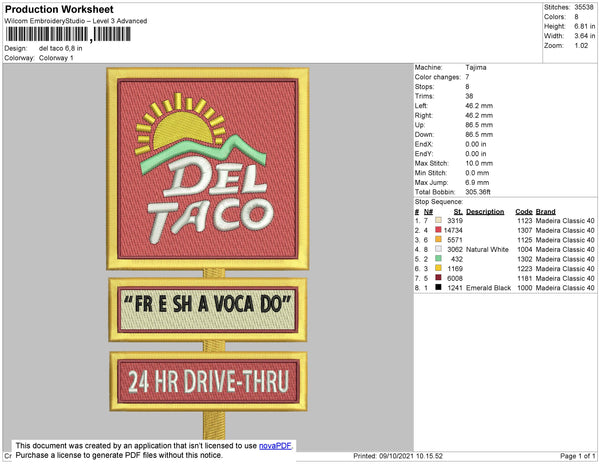Click the Stitches value 35538

pos(584,7)
